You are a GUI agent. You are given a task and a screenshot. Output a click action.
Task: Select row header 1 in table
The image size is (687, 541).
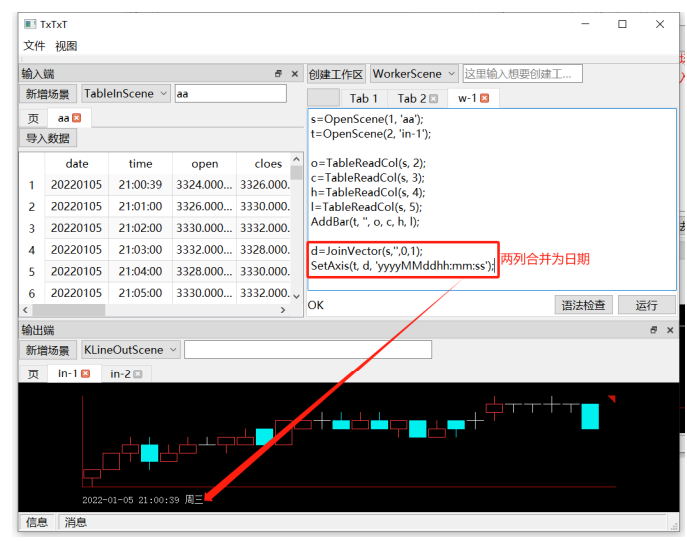(32, 185)
